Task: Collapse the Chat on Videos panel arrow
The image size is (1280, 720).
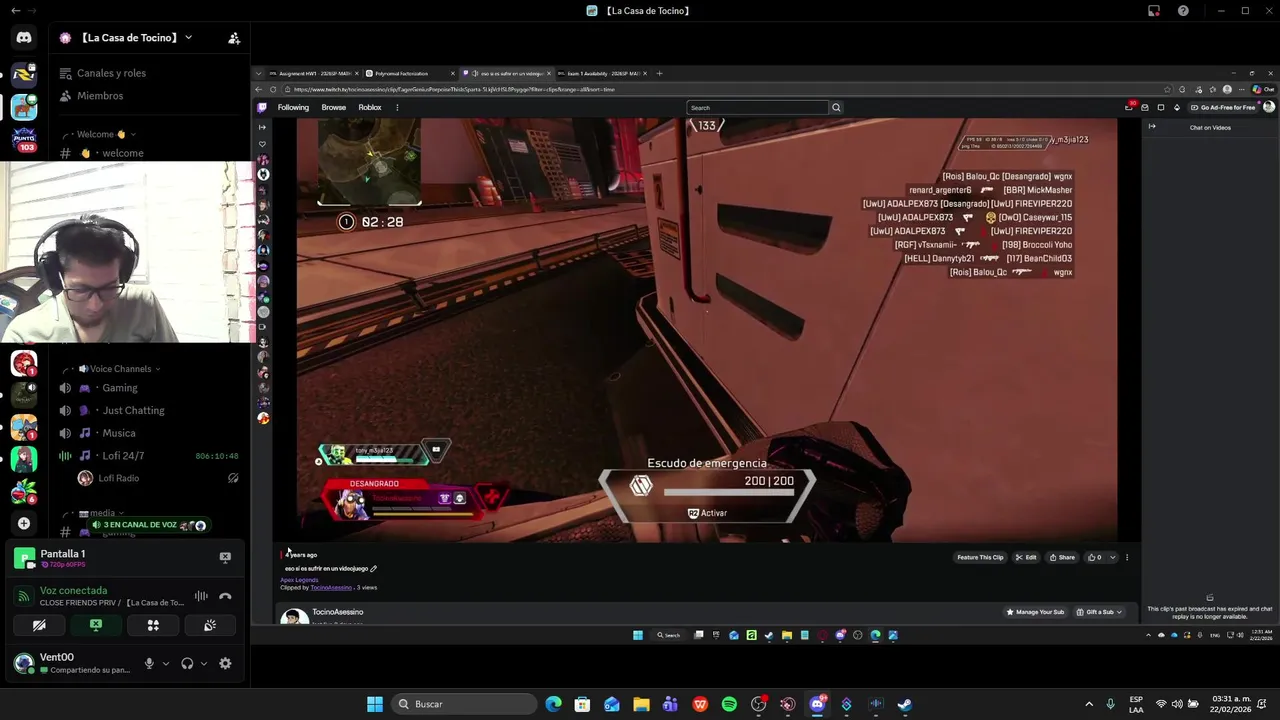Action: tap(1152, 127)
